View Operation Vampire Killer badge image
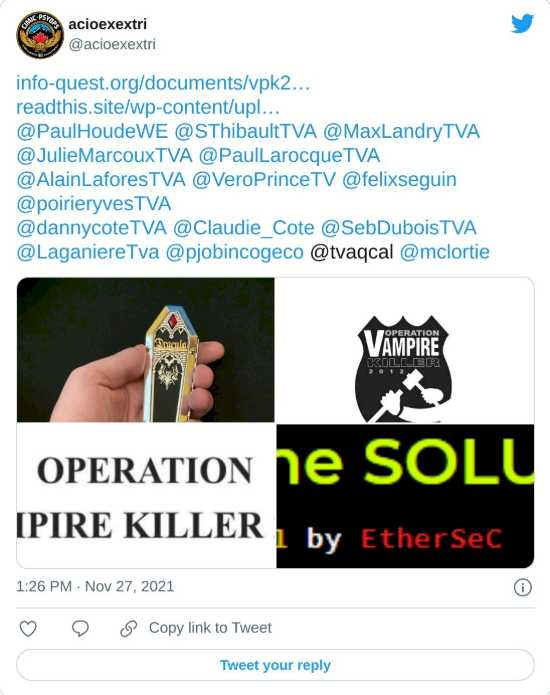550x695 pixels. (405, 350)
